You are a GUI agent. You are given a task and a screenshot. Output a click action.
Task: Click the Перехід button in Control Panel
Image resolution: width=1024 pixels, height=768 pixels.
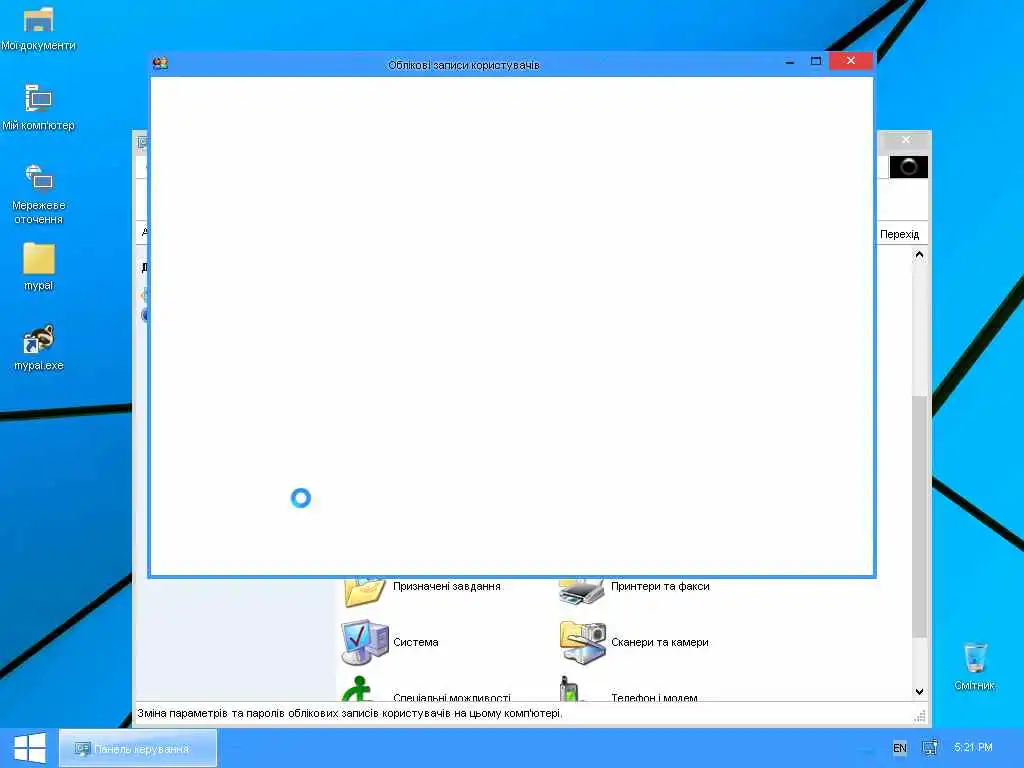click(x=899, y=234)
